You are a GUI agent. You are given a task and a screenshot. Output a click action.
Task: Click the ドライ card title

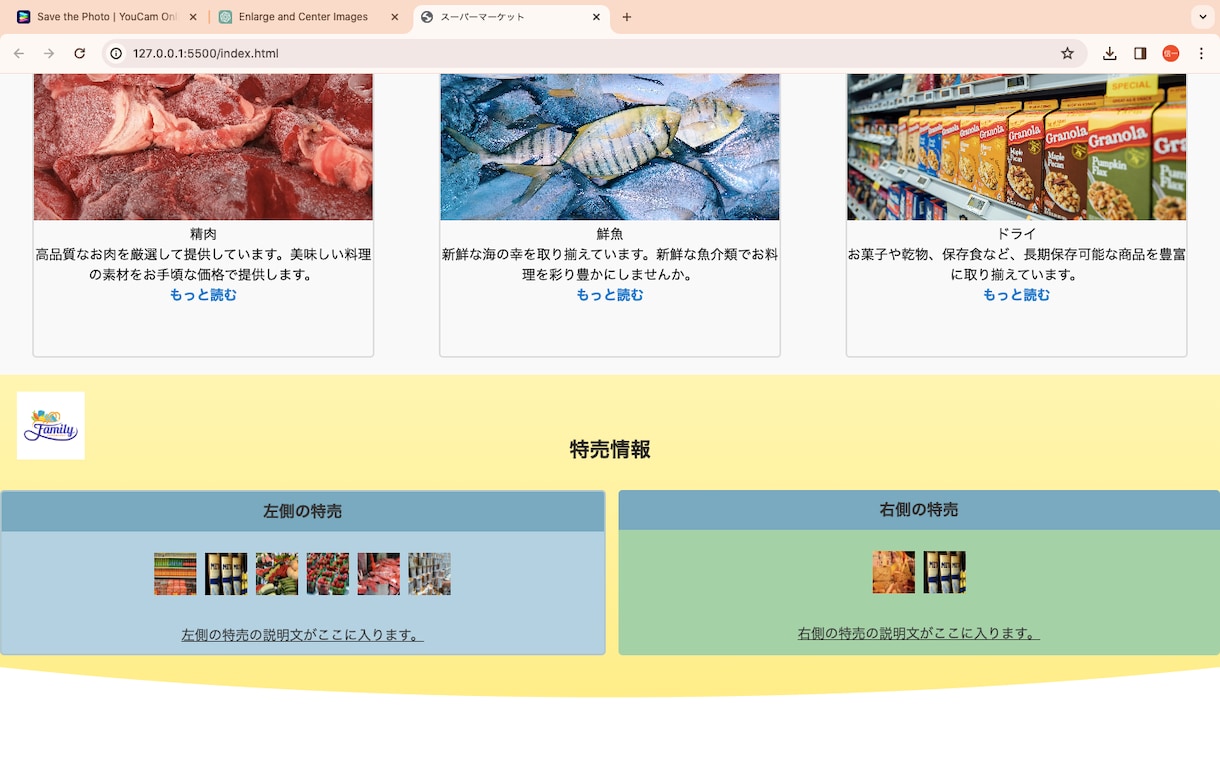[1016, 234]
